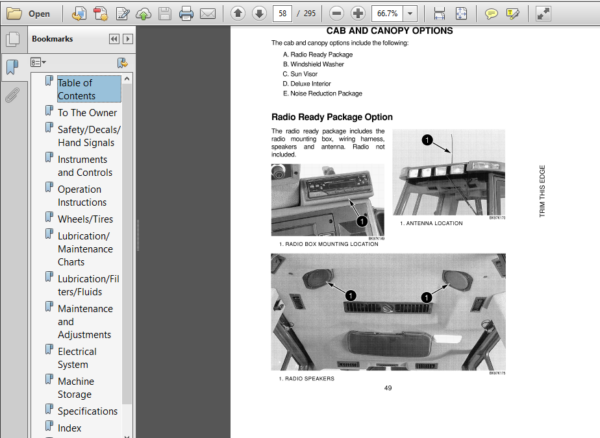Click the bookmarks panel scrollbar up arrow
Viewport: 600px width, 438px height.
tap(127, 79)
